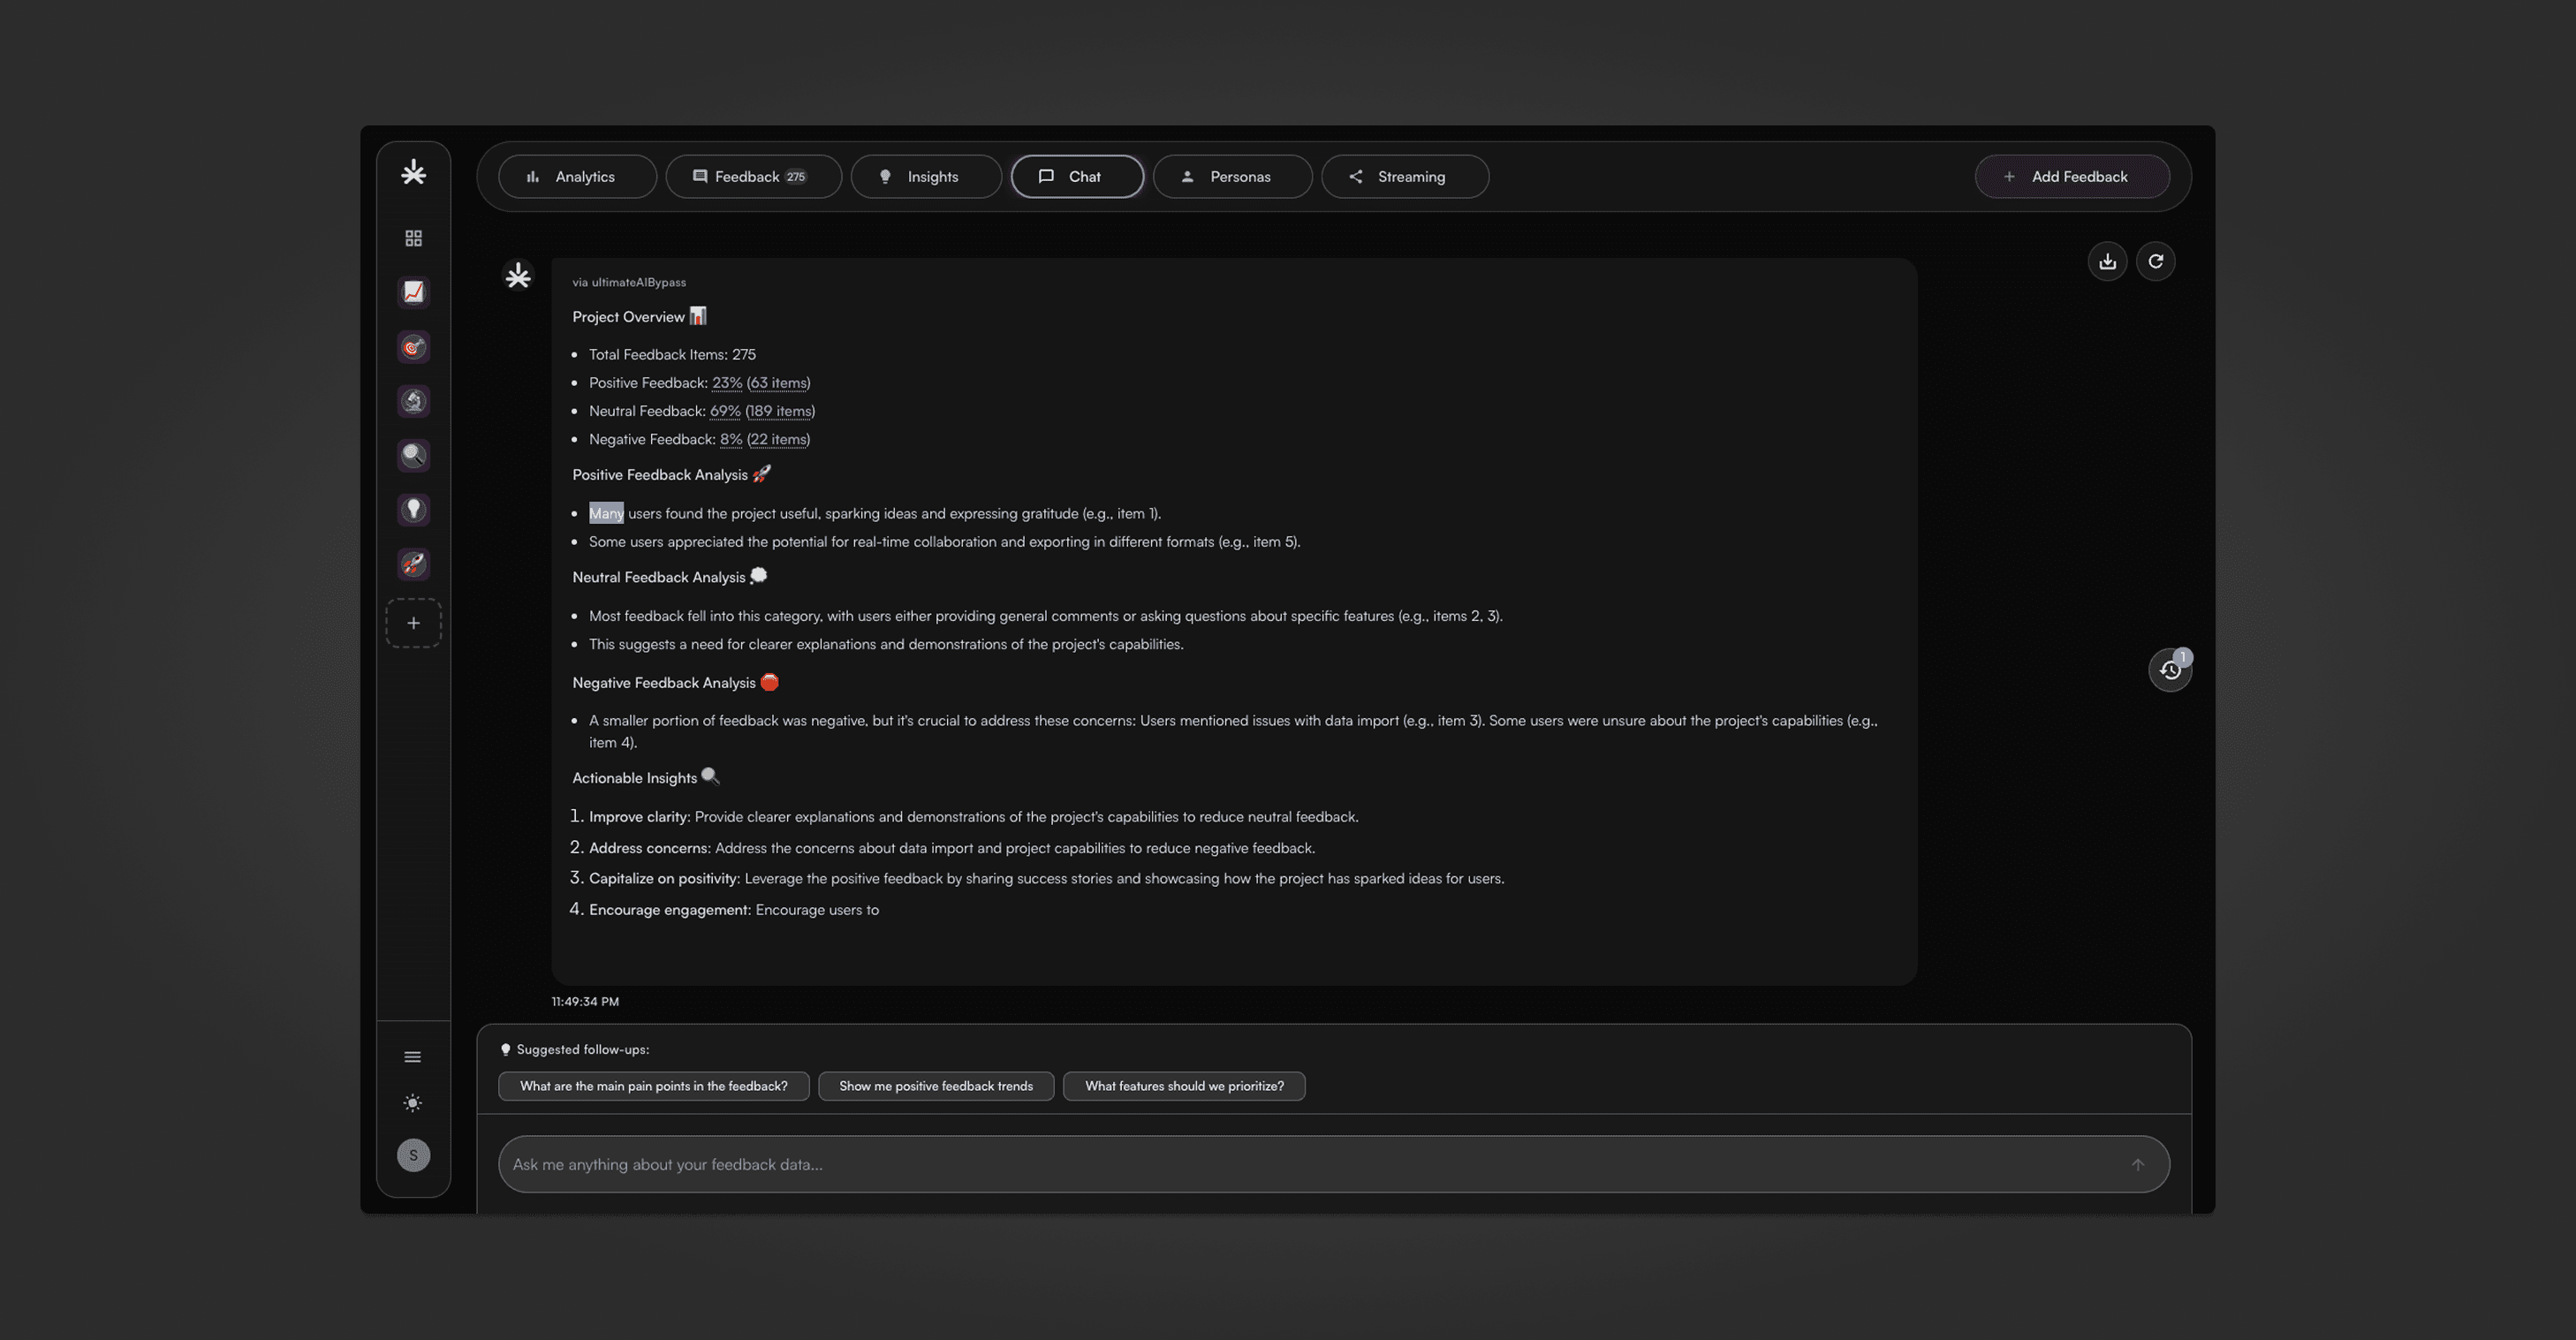Add a new project with dashed plus button
Image resolution: width=2576 pixels, height=1340 pixels.
point(413,623)
